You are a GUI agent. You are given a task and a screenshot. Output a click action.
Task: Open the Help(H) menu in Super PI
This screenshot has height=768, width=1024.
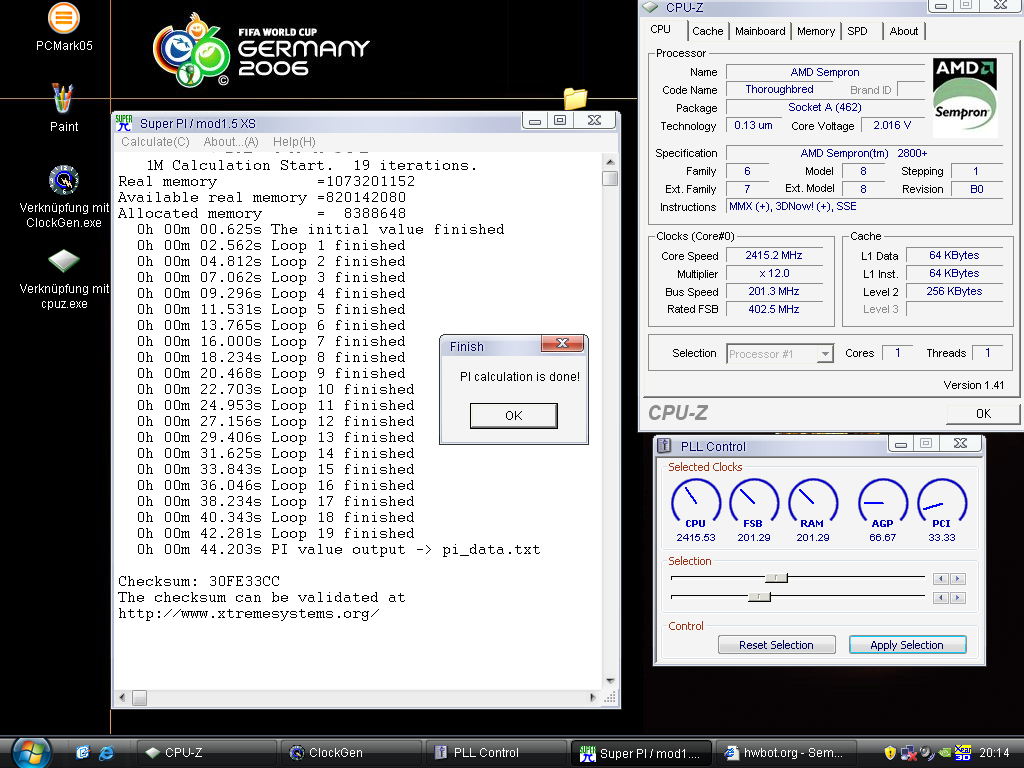pyautogui.click(x=295, y=142)
